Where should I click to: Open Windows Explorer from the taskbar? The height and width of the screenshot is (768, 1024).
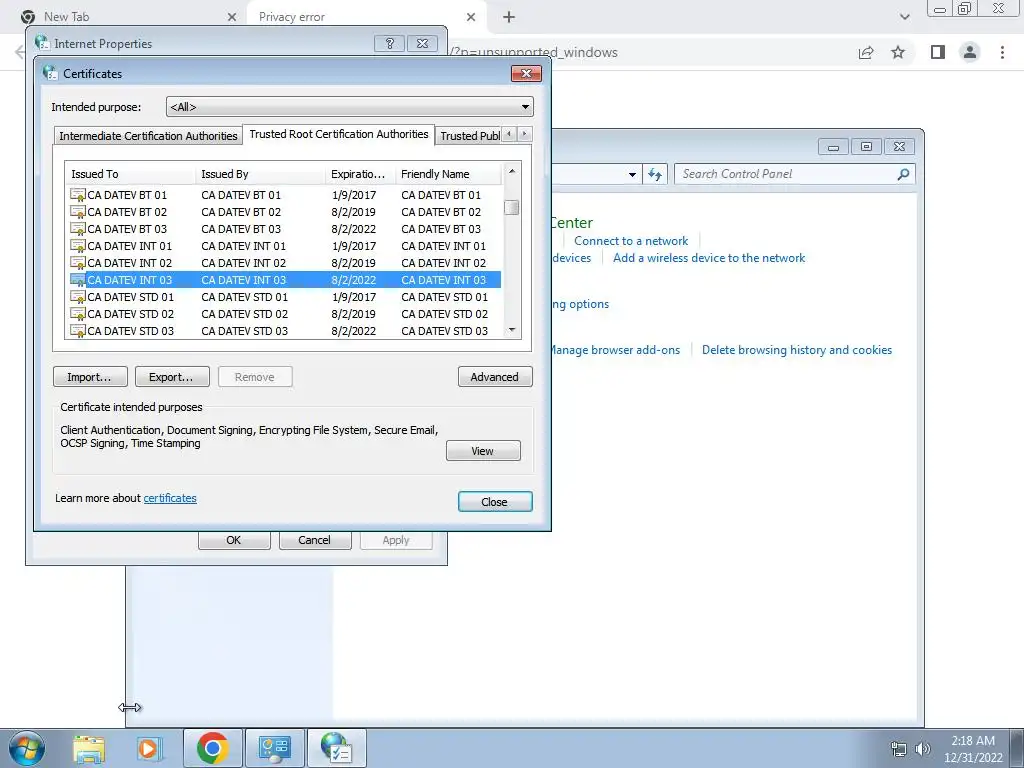click(x=89, y=748)
